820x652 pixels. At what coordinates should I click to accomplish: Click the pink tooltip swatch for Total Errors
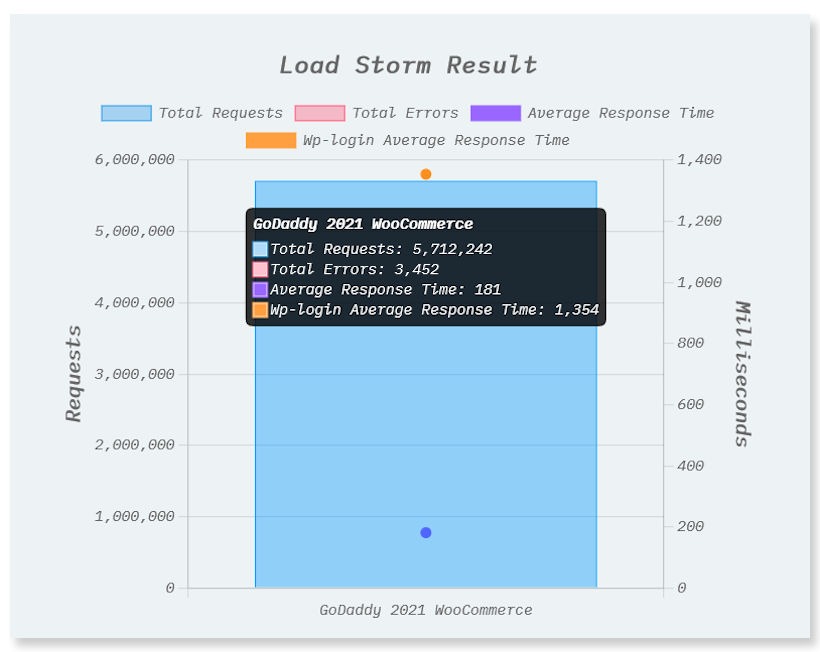pyautogui.click(x=260, y=269)
